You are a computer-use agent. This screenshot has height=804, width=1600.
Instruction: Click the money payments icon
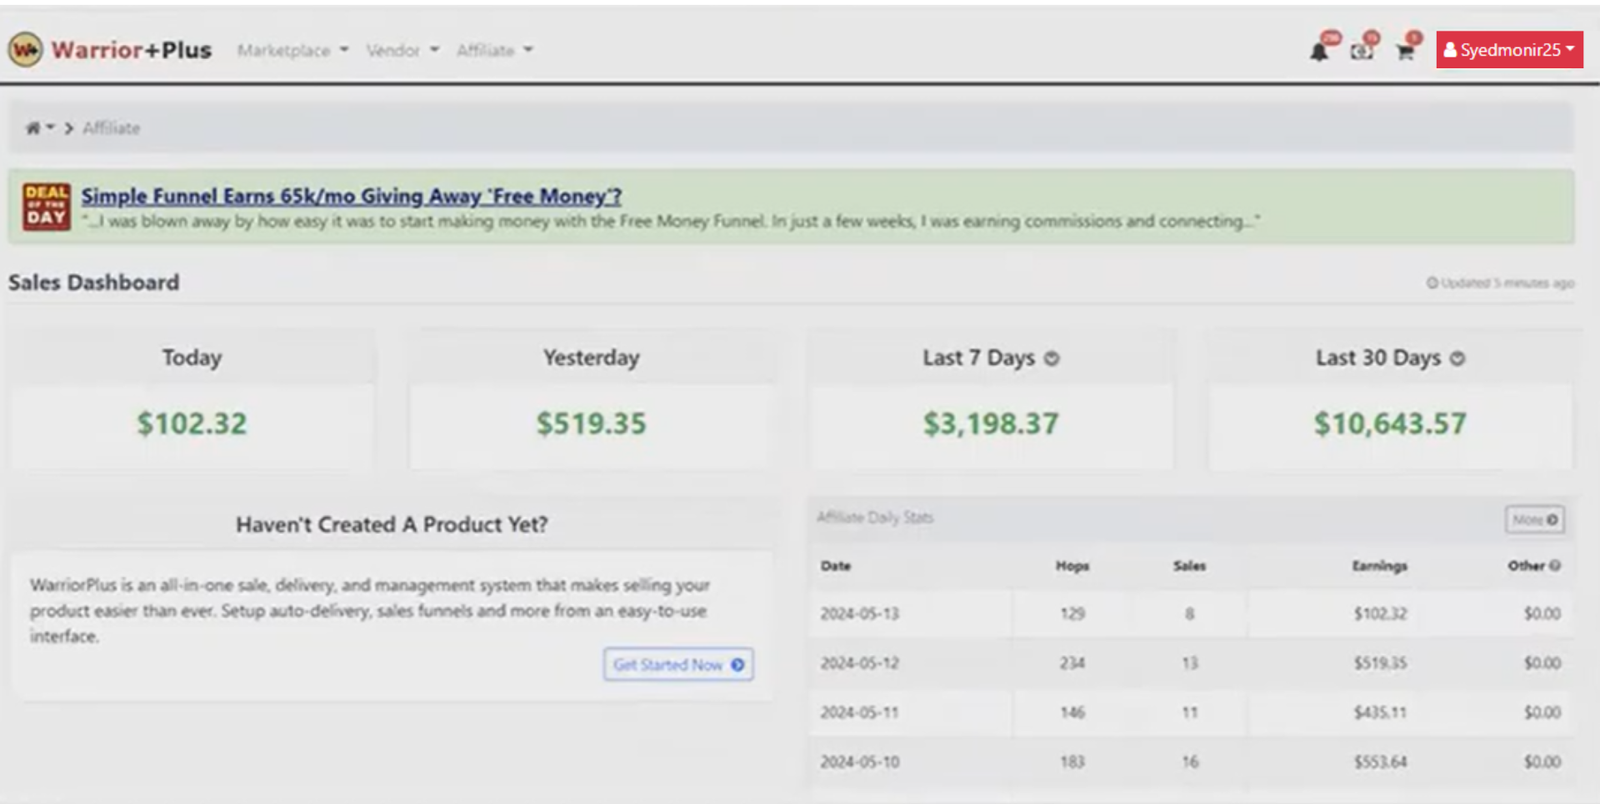[1361, 51]
